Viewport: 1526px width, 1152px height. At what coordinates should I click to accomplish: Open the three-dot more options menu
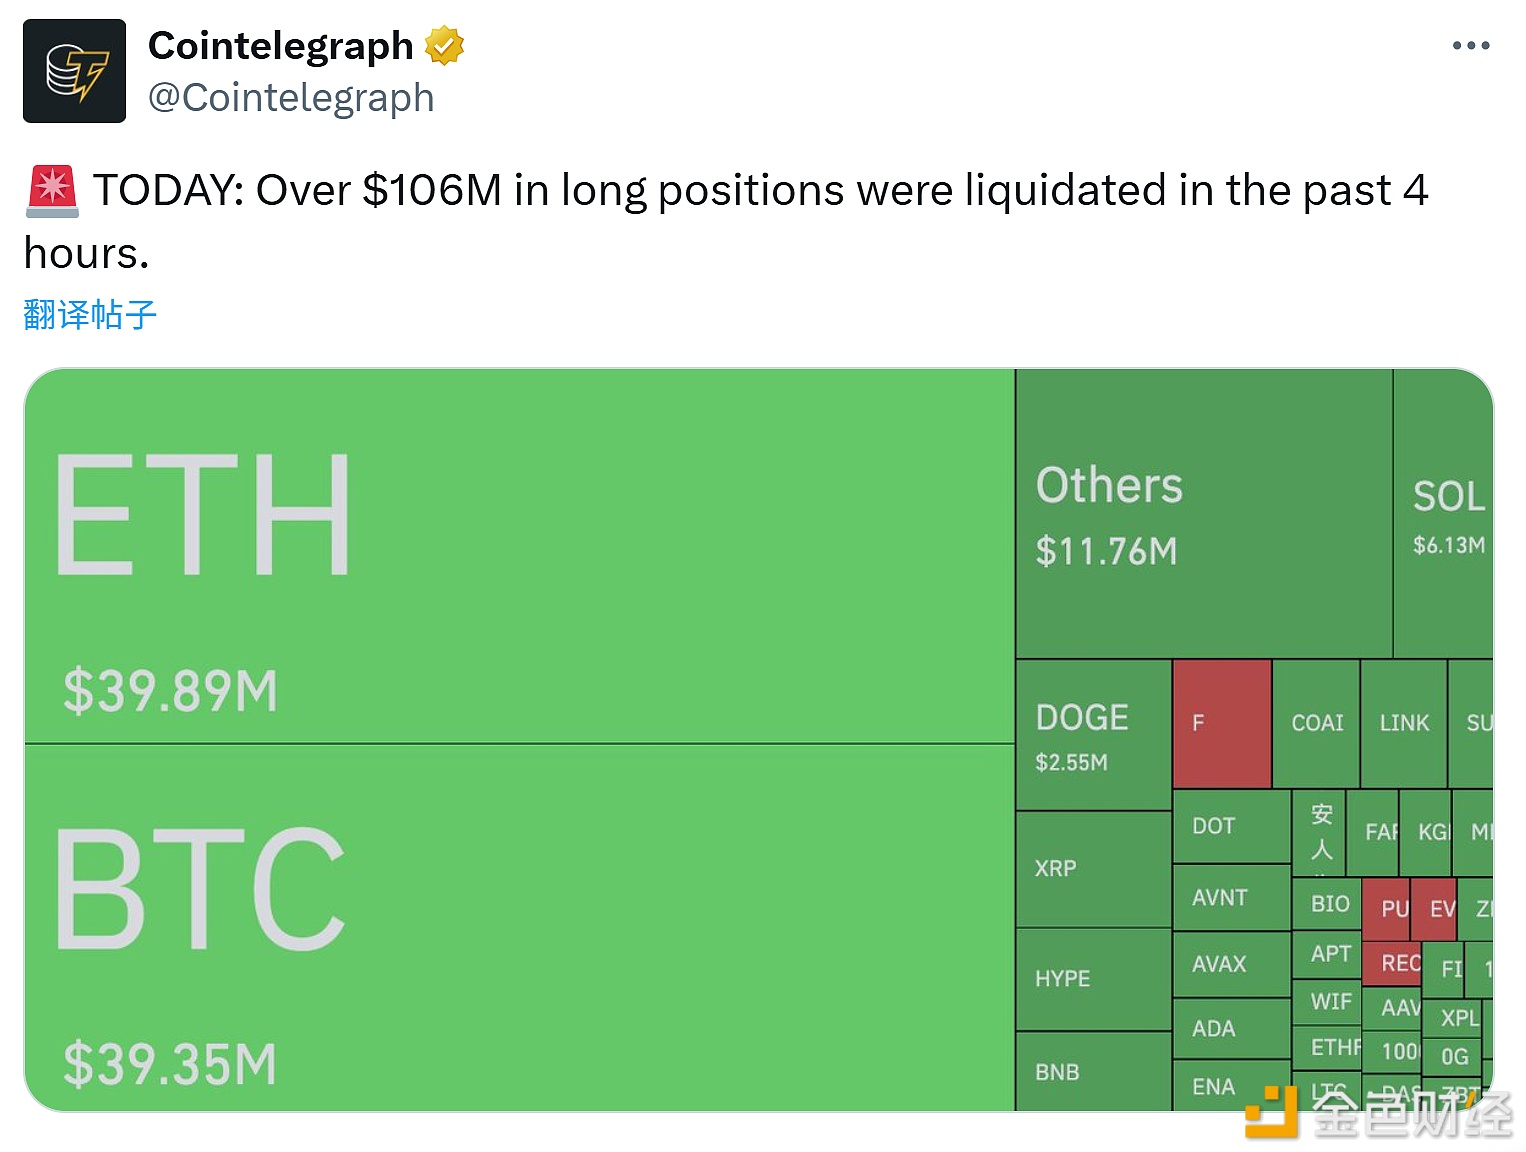tap(1470, 46)
